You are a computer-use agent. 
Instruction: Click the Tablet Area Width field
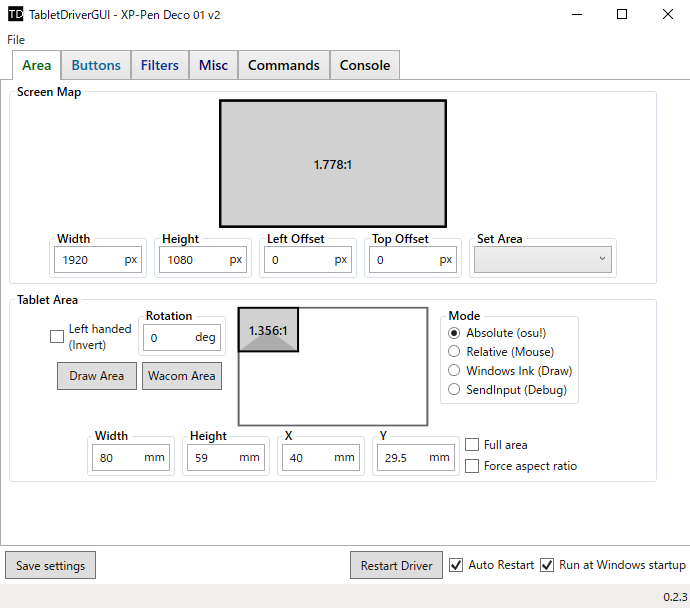[x=131, y=458]
